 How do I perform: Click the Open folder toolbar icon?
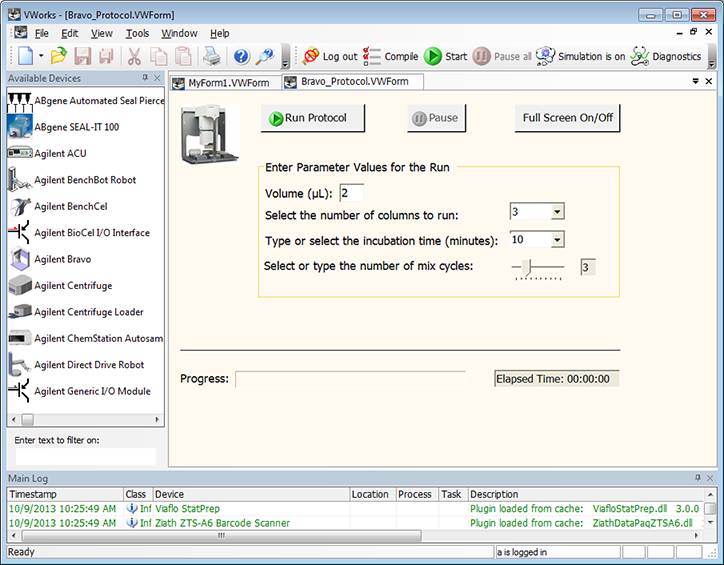[59, 57]
